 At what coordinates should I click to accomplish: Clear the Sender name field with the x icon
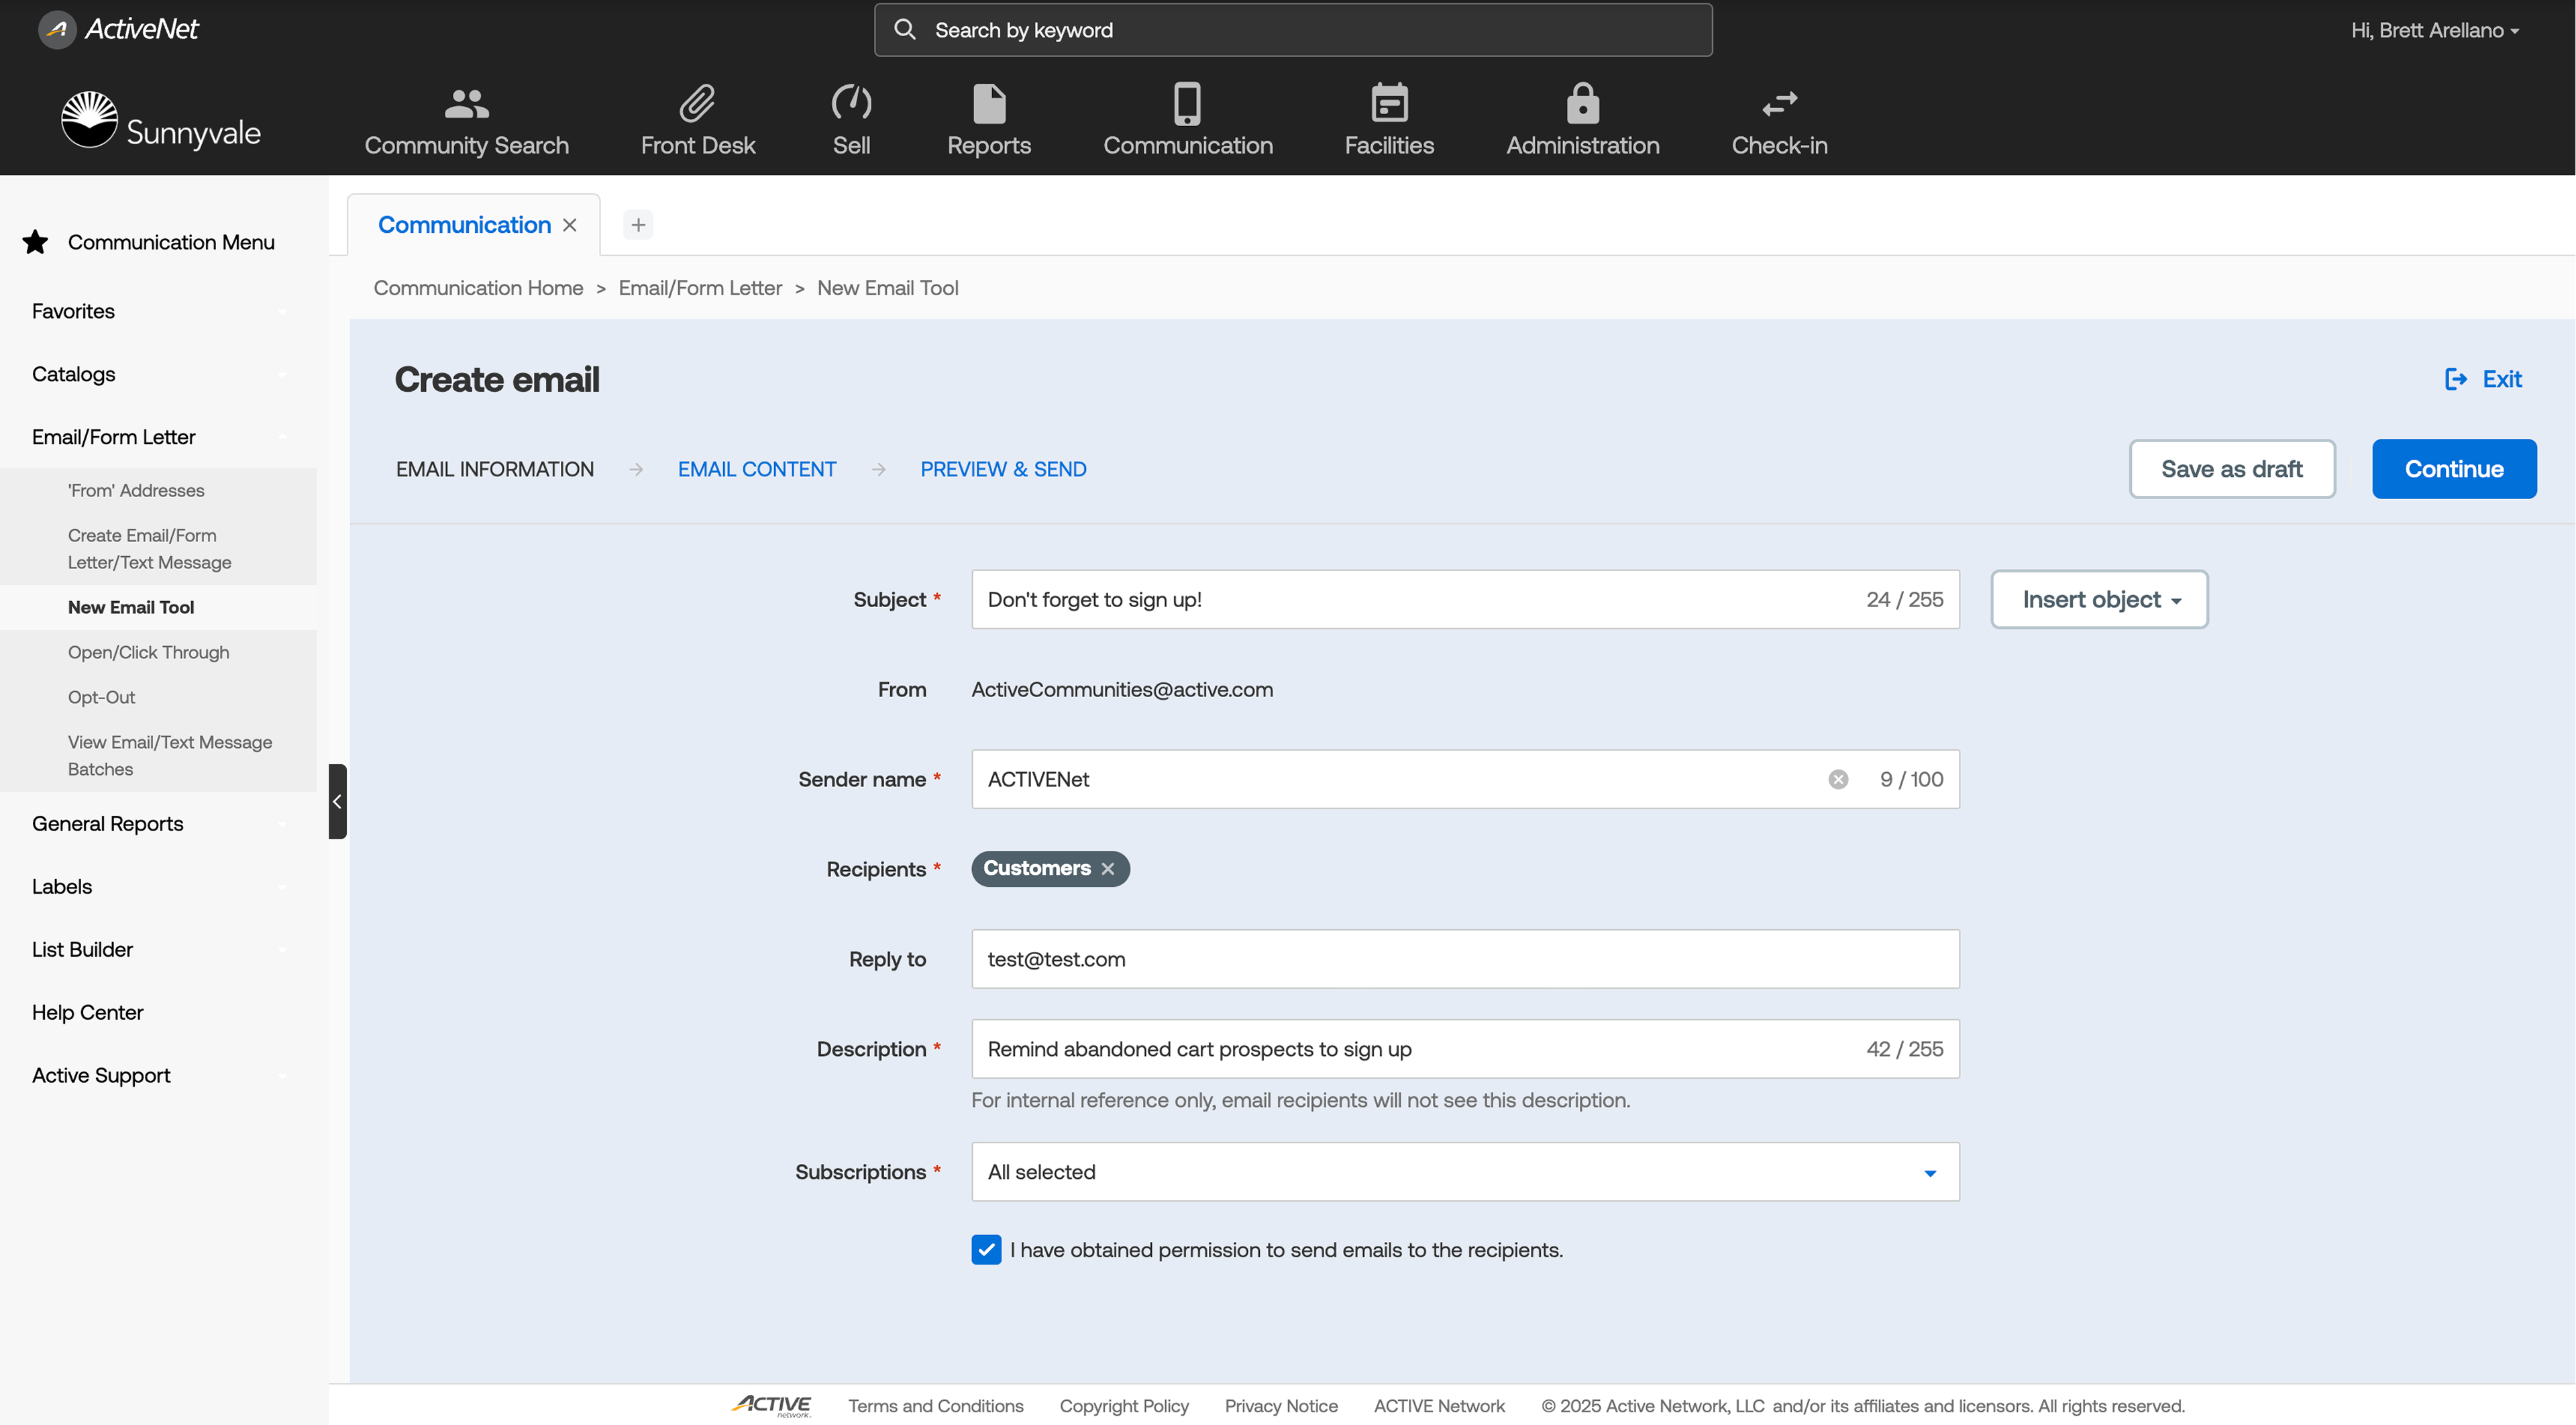(x=1838, y=779)
